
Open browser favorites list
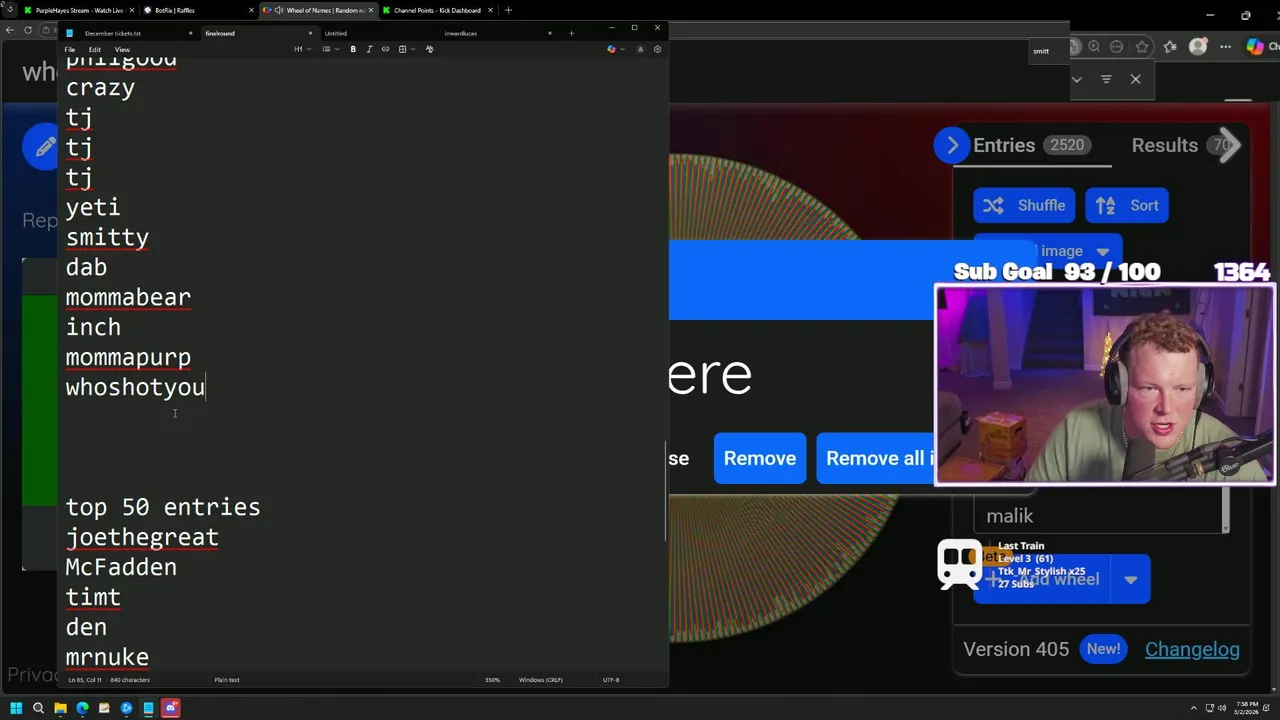click(1170, 47)
